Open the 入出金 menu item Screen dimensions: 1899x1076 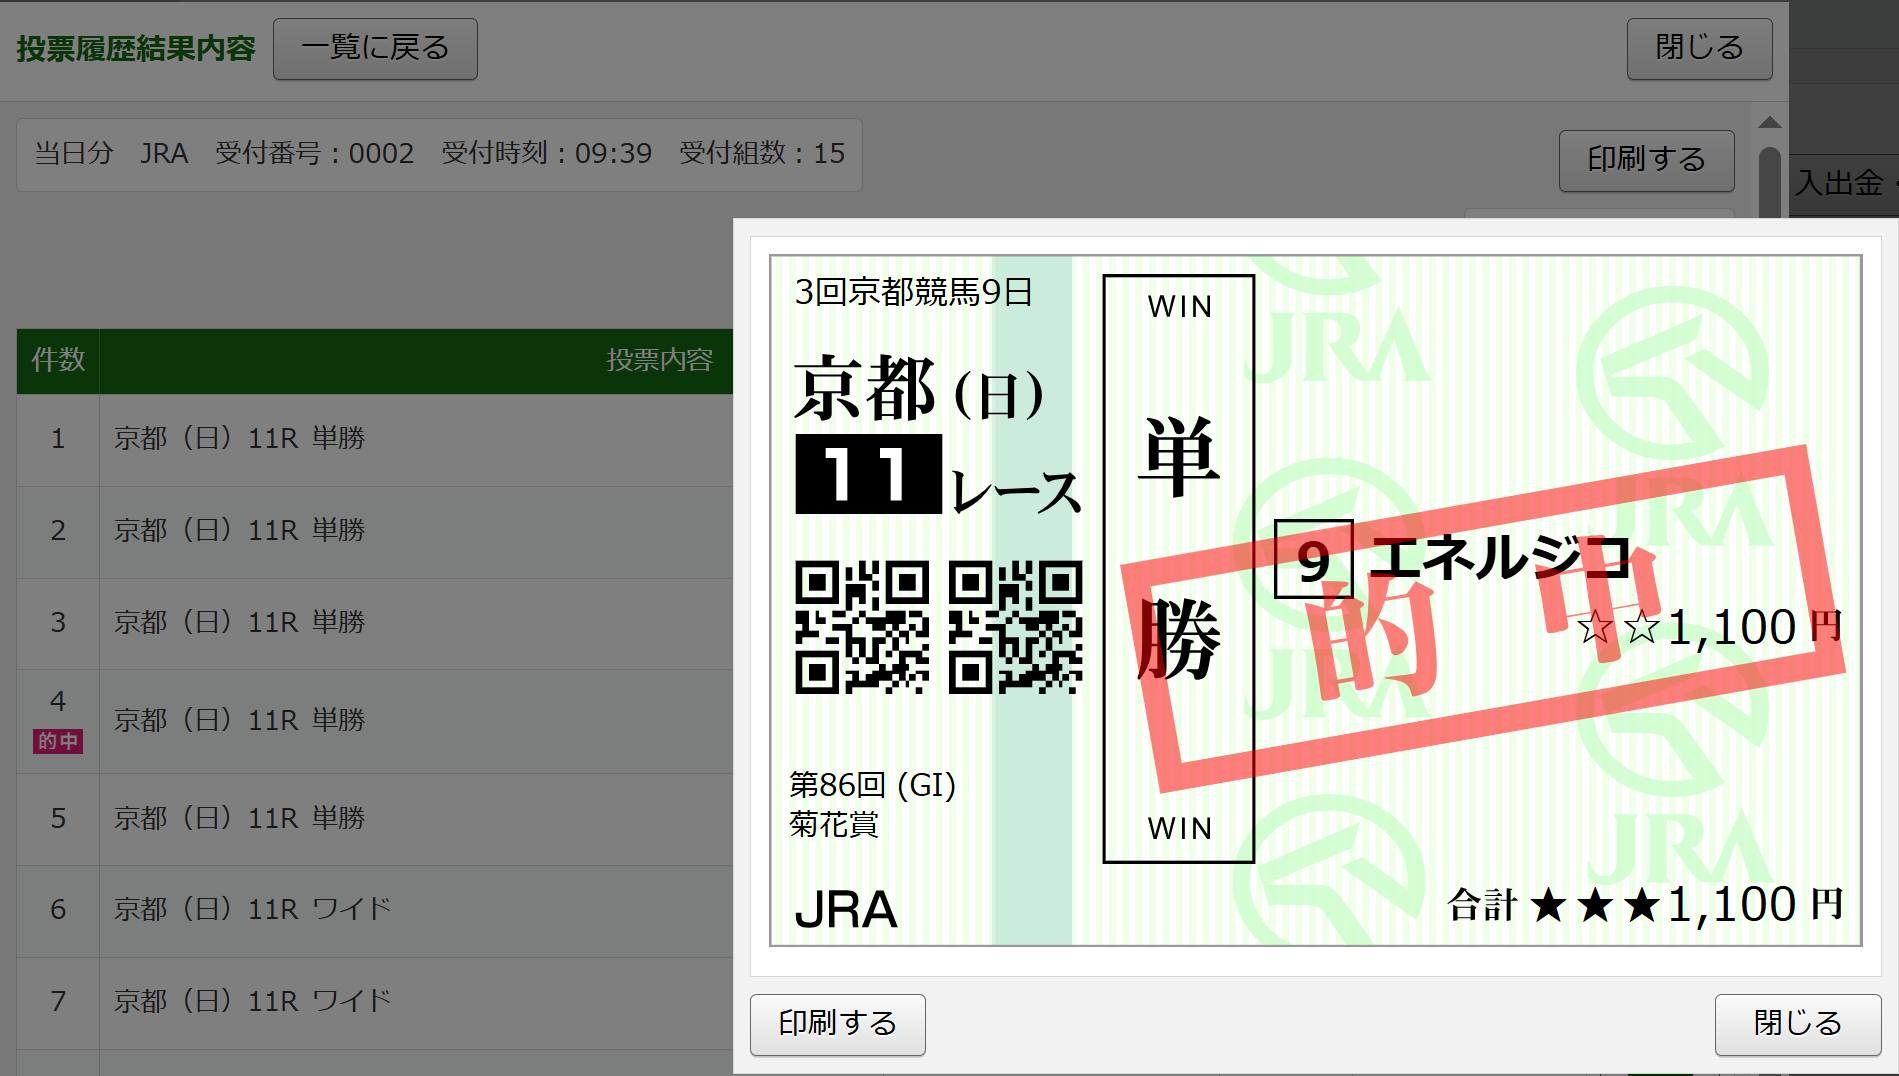pos(1840,184)
